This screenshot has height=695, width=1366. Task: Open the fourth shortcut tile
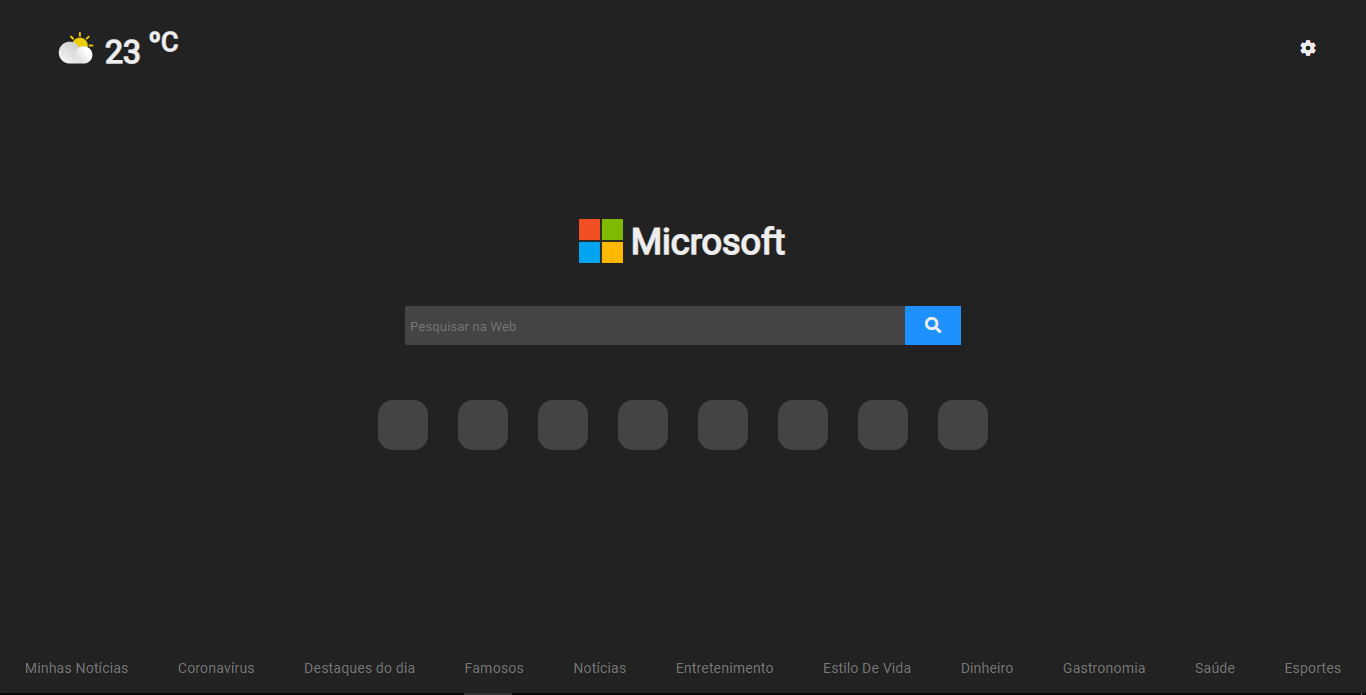642,425
